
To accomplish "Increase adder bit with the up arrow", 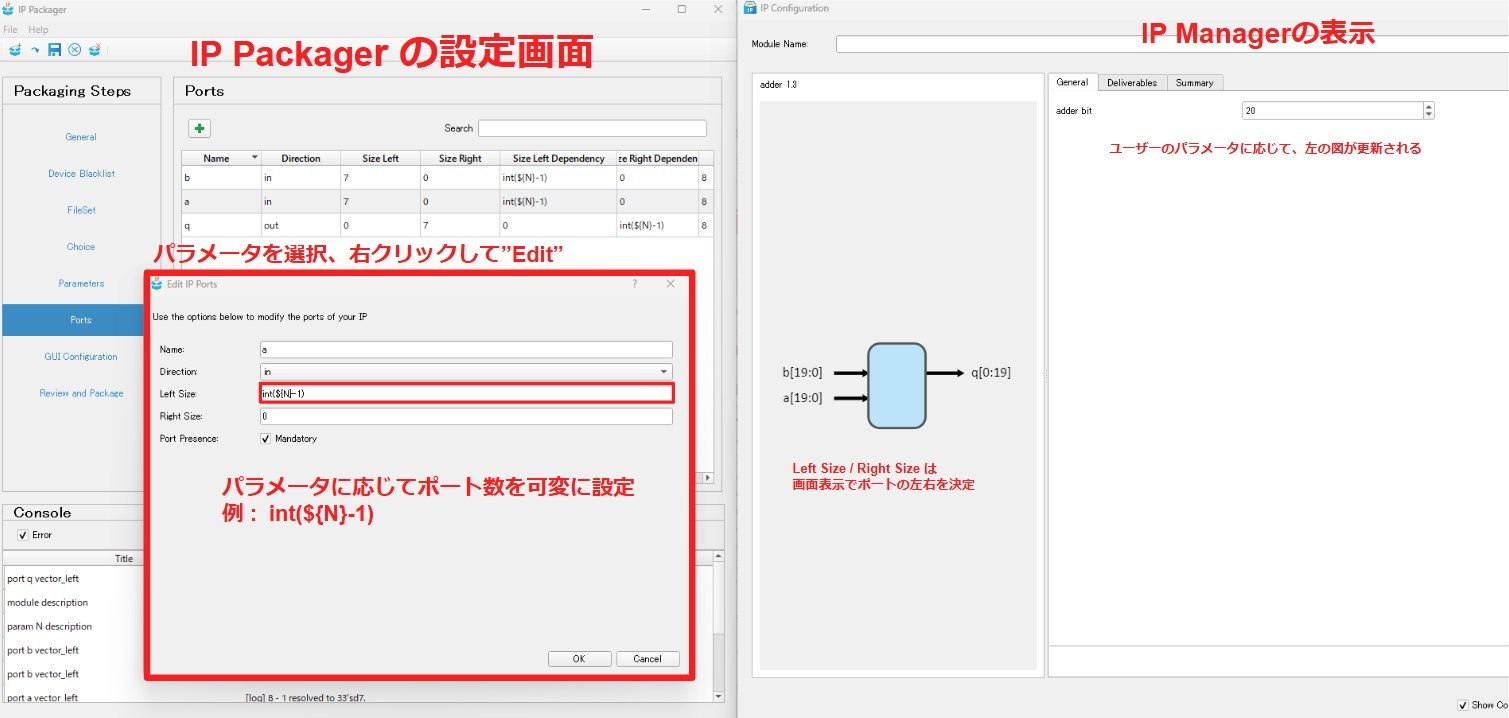I will pos(1429,107).
